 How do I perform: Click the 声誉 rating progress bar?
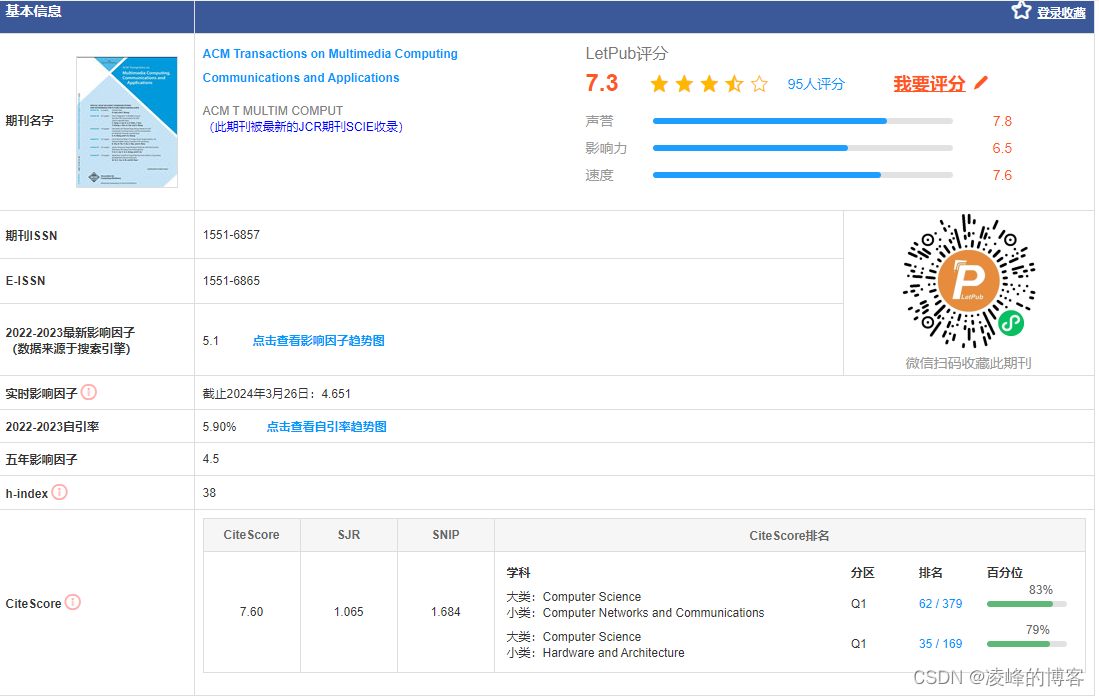(803, 121)
